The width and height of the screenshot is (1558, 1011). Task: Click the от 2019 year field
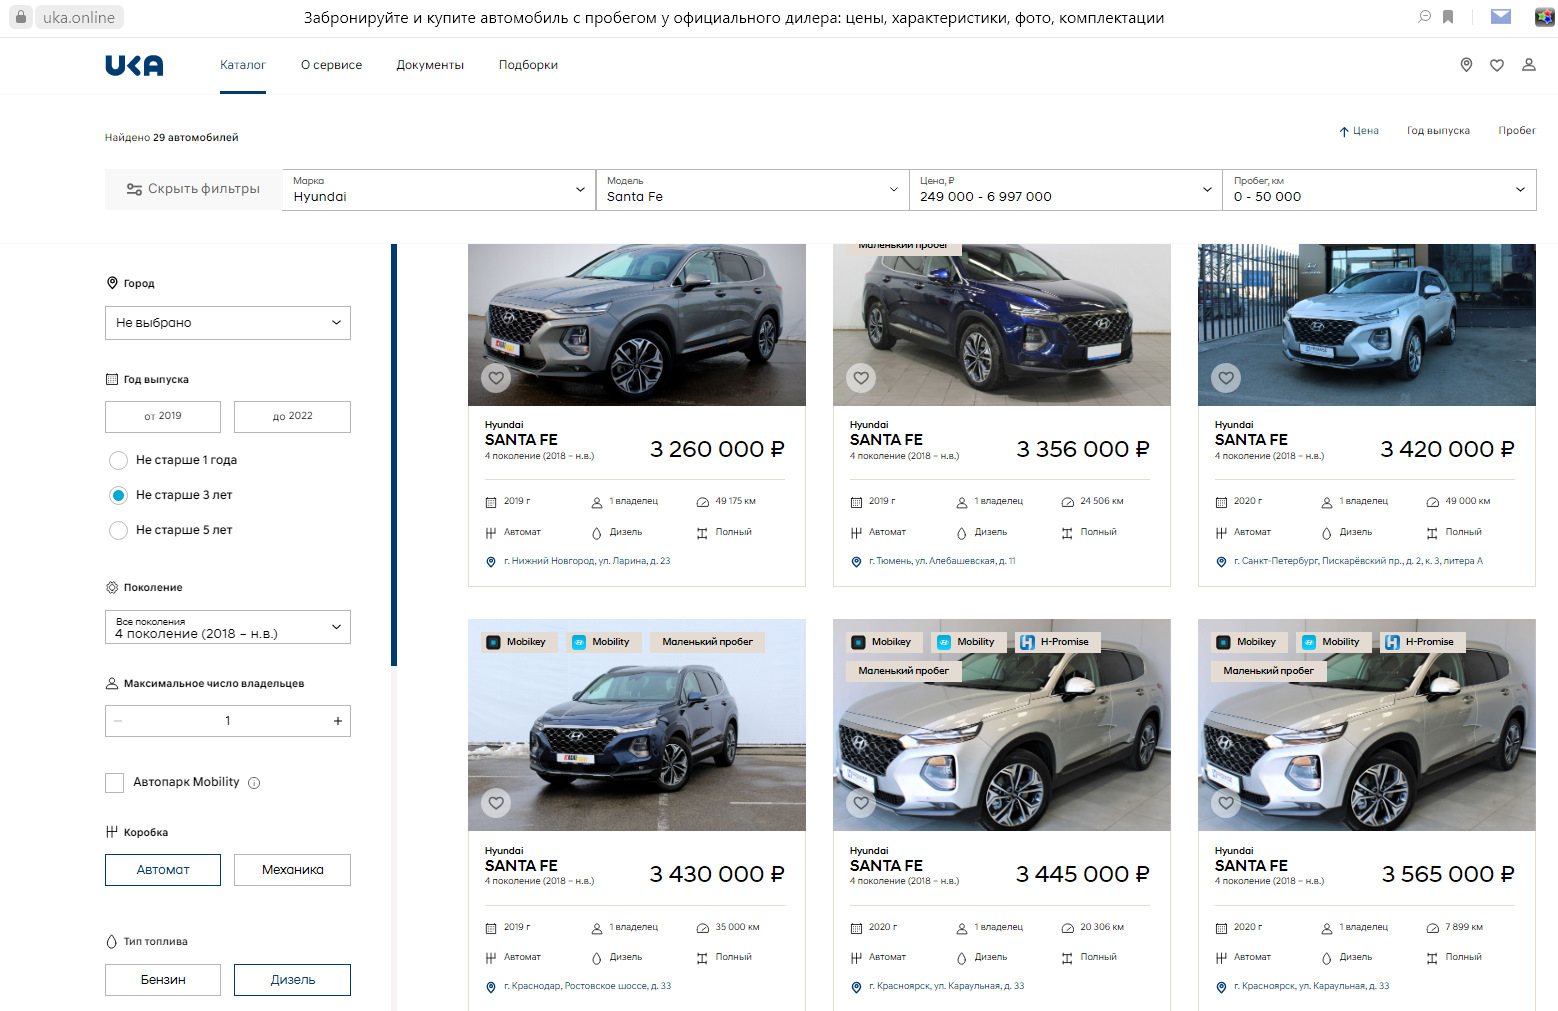(x=163, y=417)
